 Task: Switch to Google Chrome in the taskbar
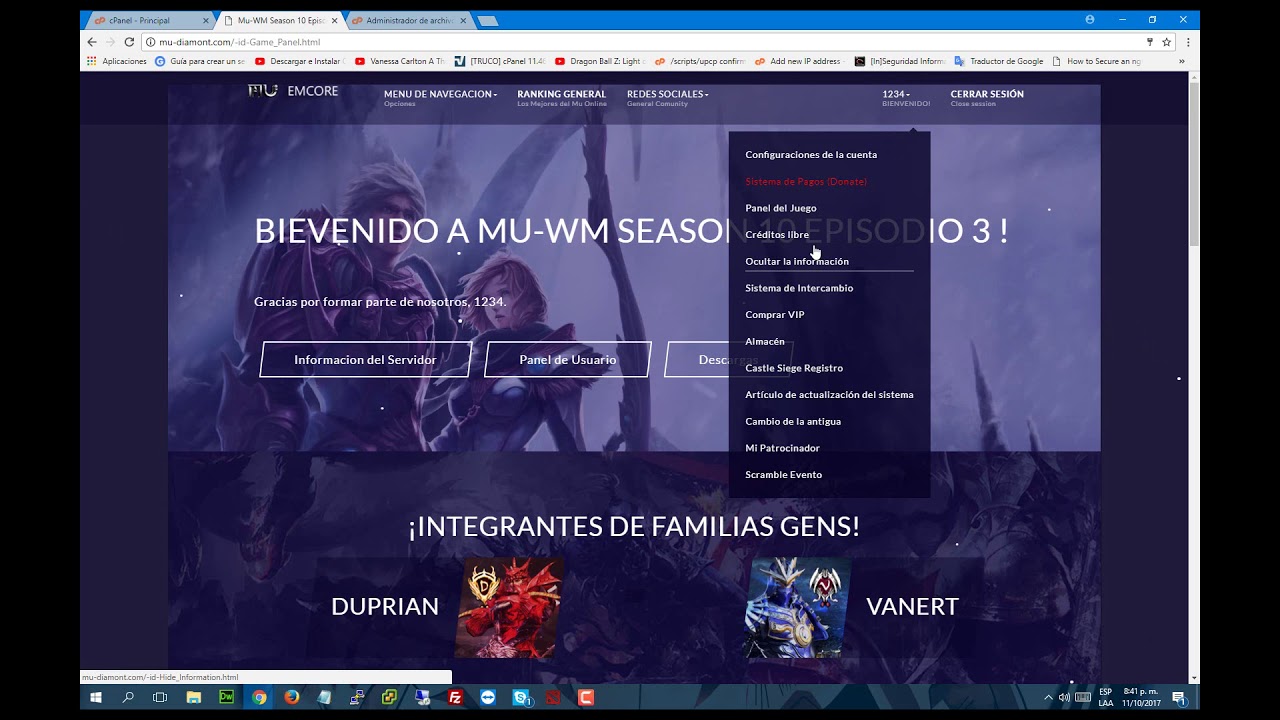(x=259, y=697)
